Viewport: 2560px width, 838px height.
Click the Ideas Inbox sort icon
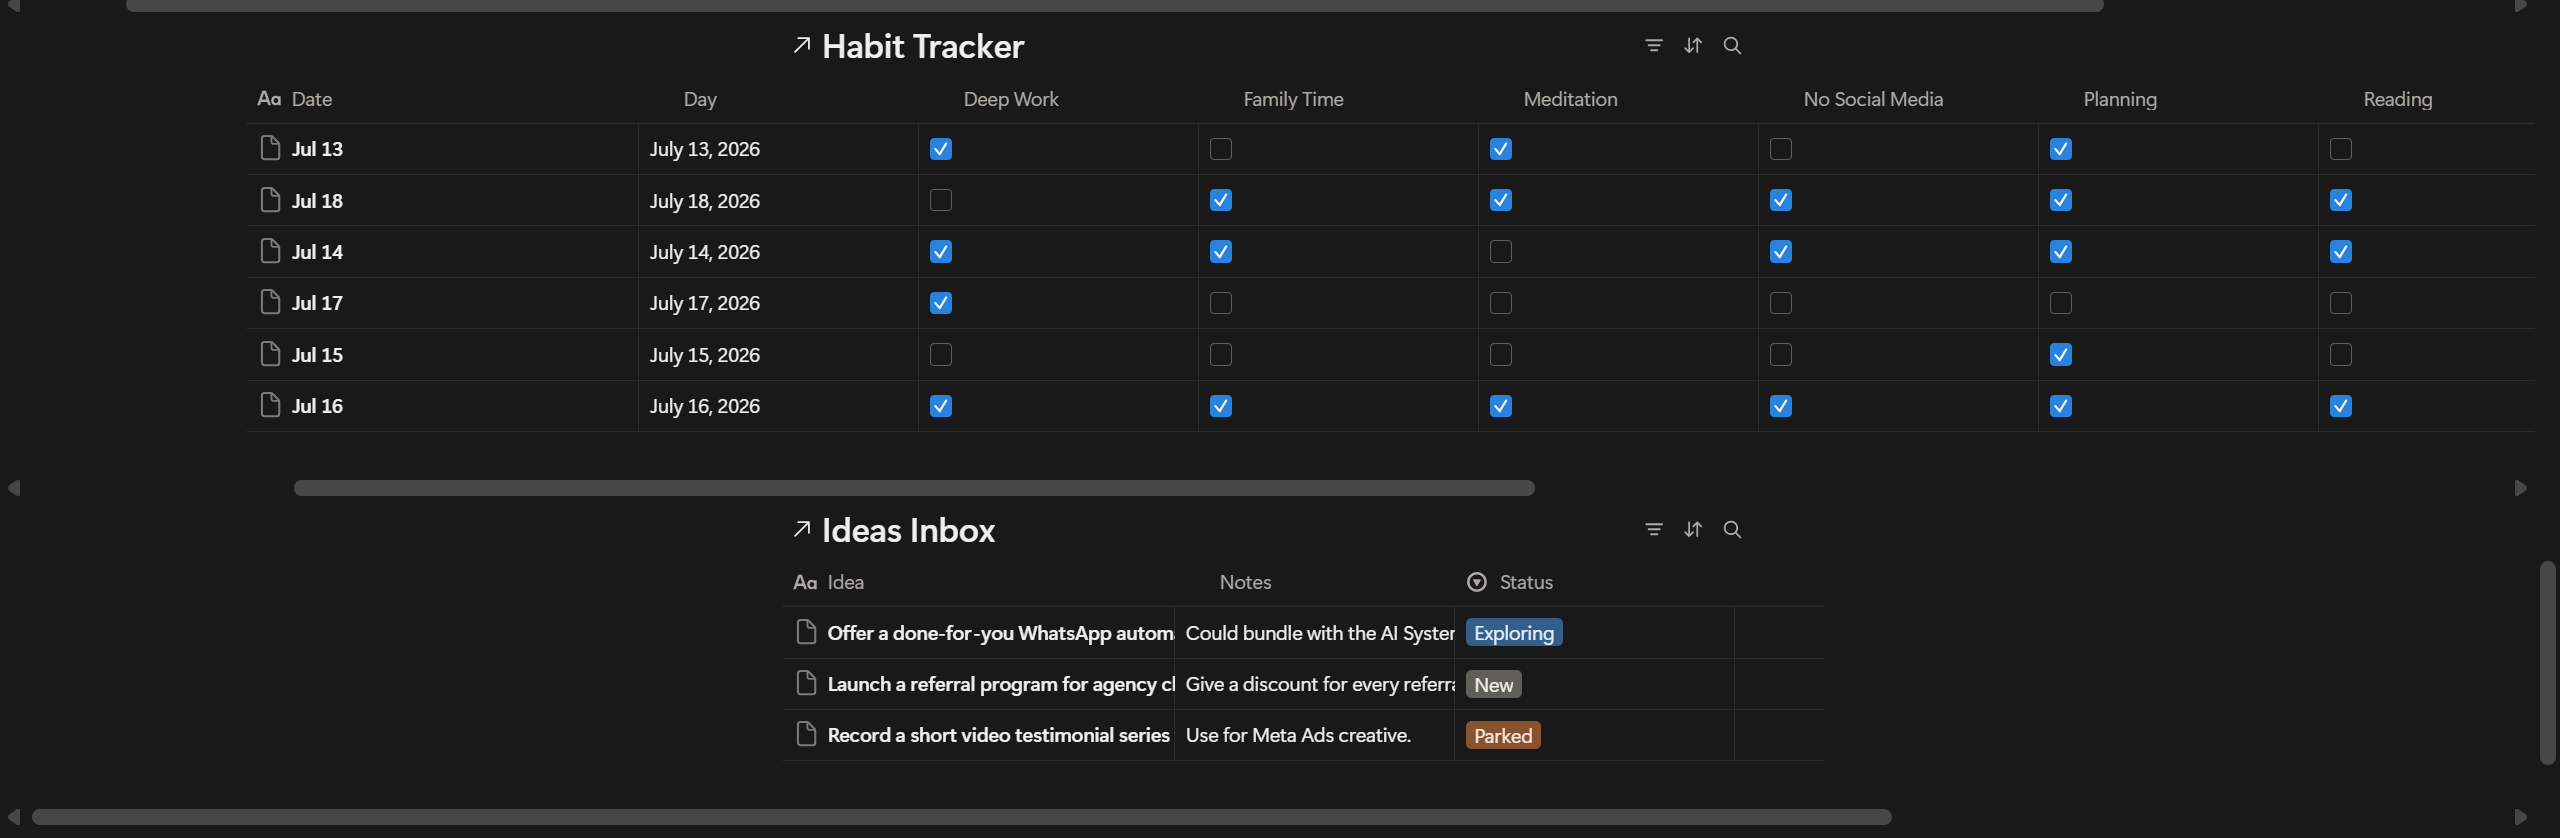tap(1693, 529)
